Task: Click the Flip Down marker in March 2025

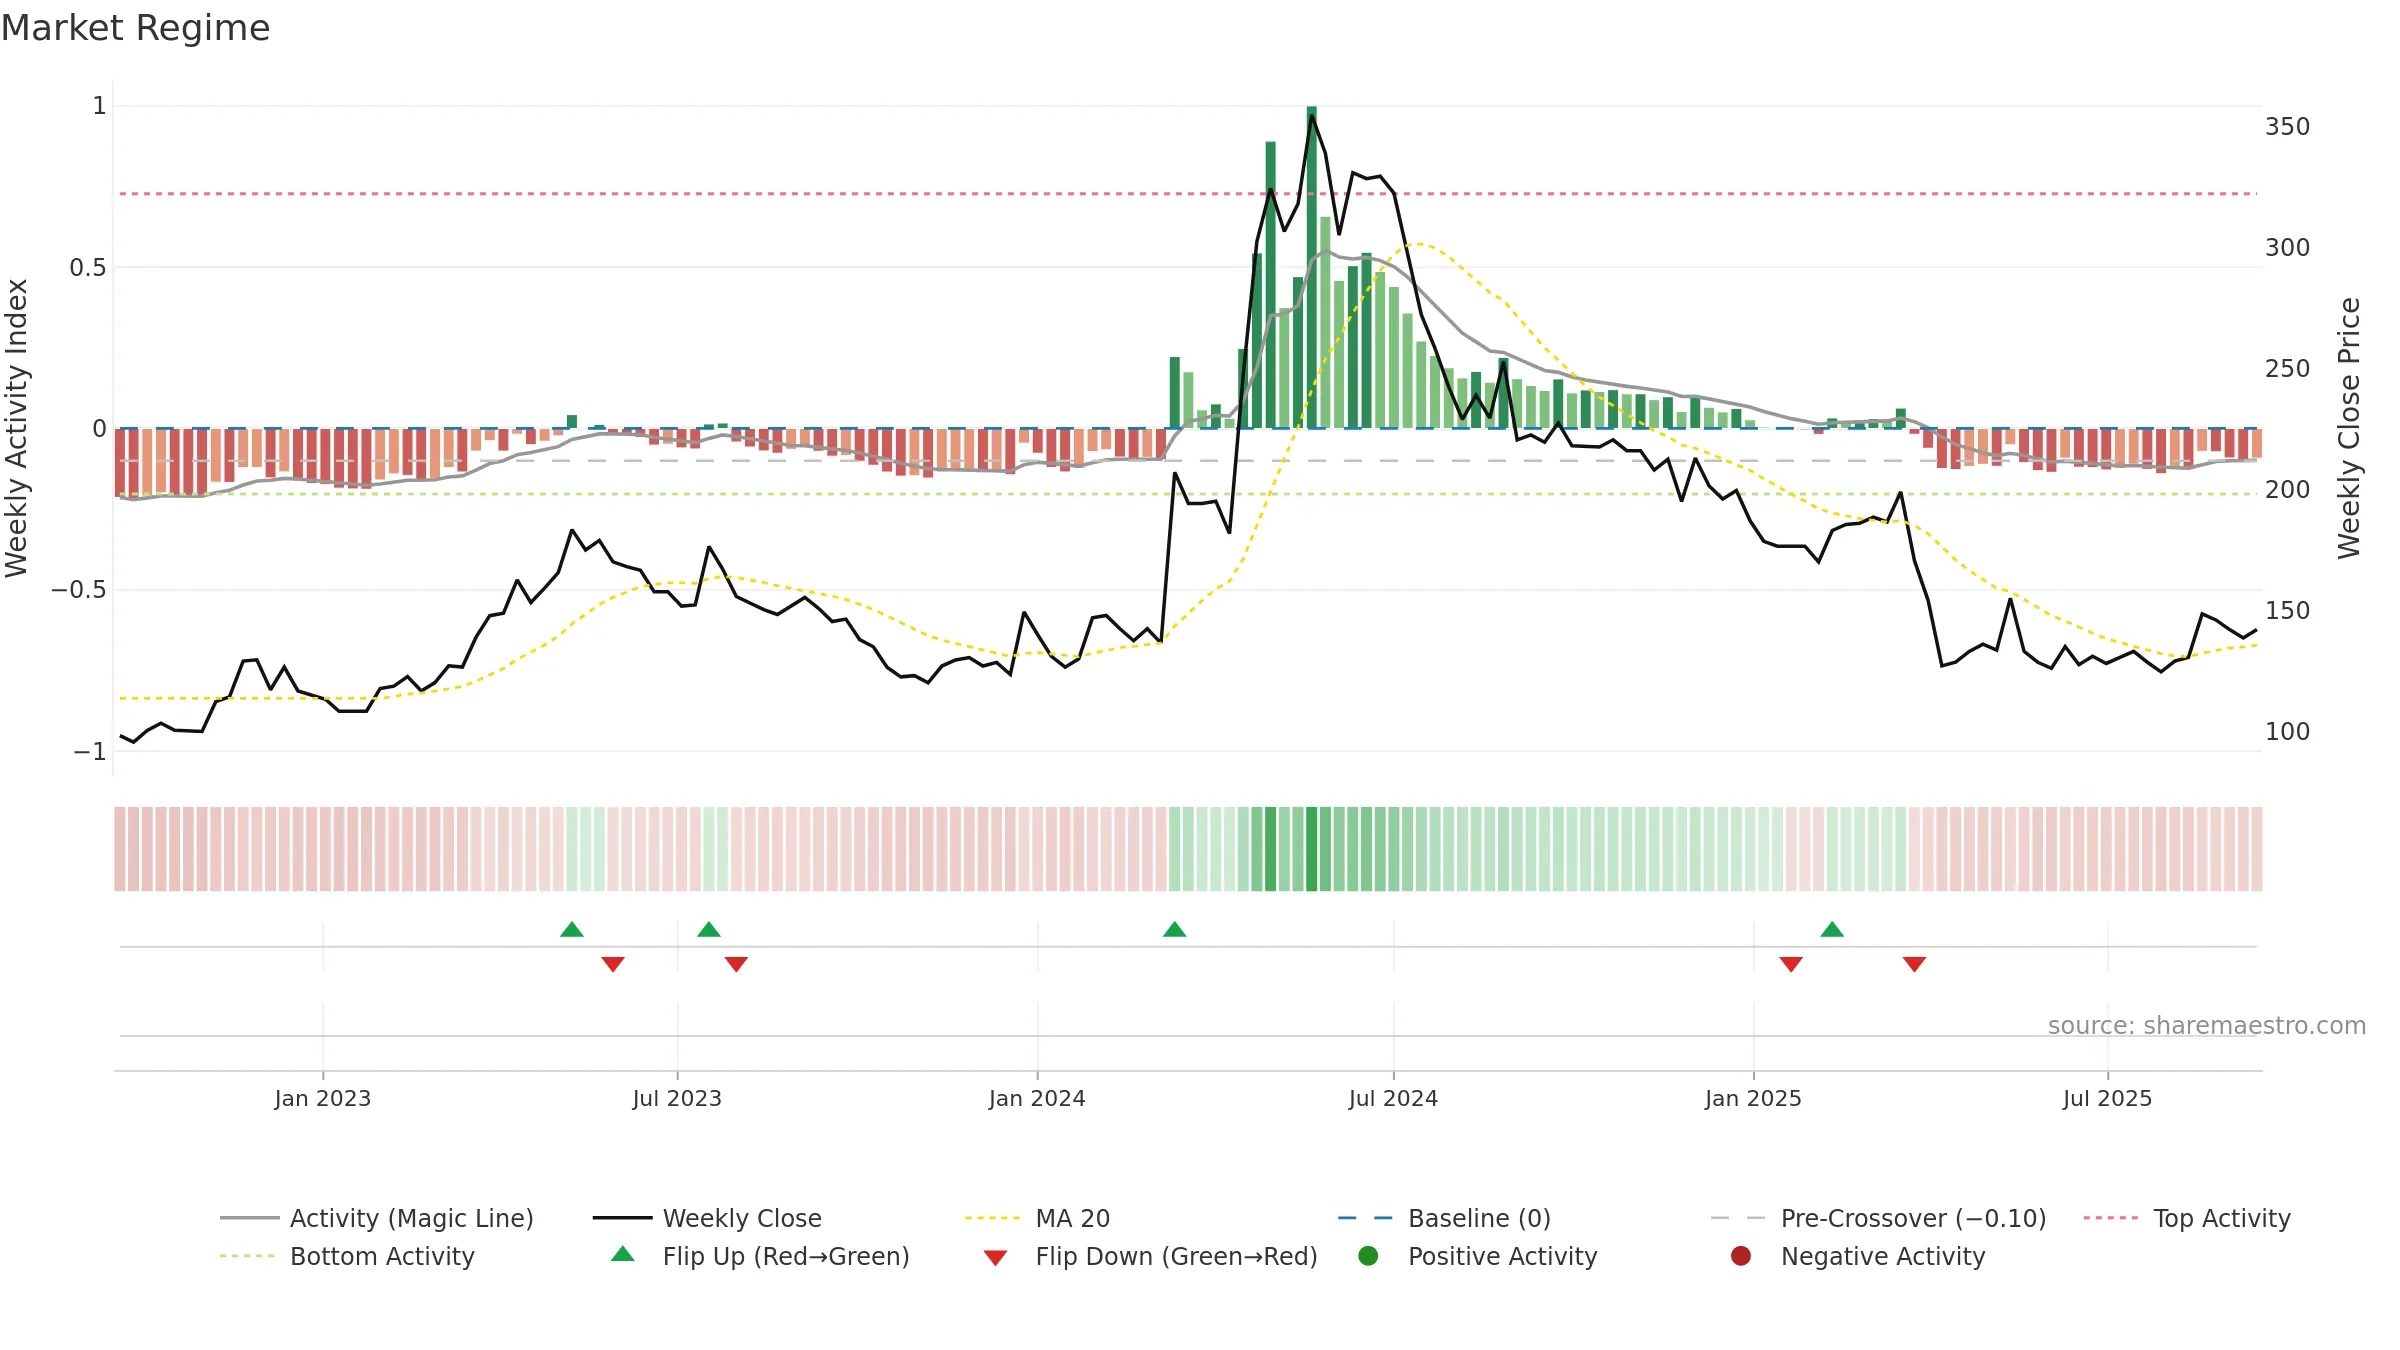Action: (1914, 964)
